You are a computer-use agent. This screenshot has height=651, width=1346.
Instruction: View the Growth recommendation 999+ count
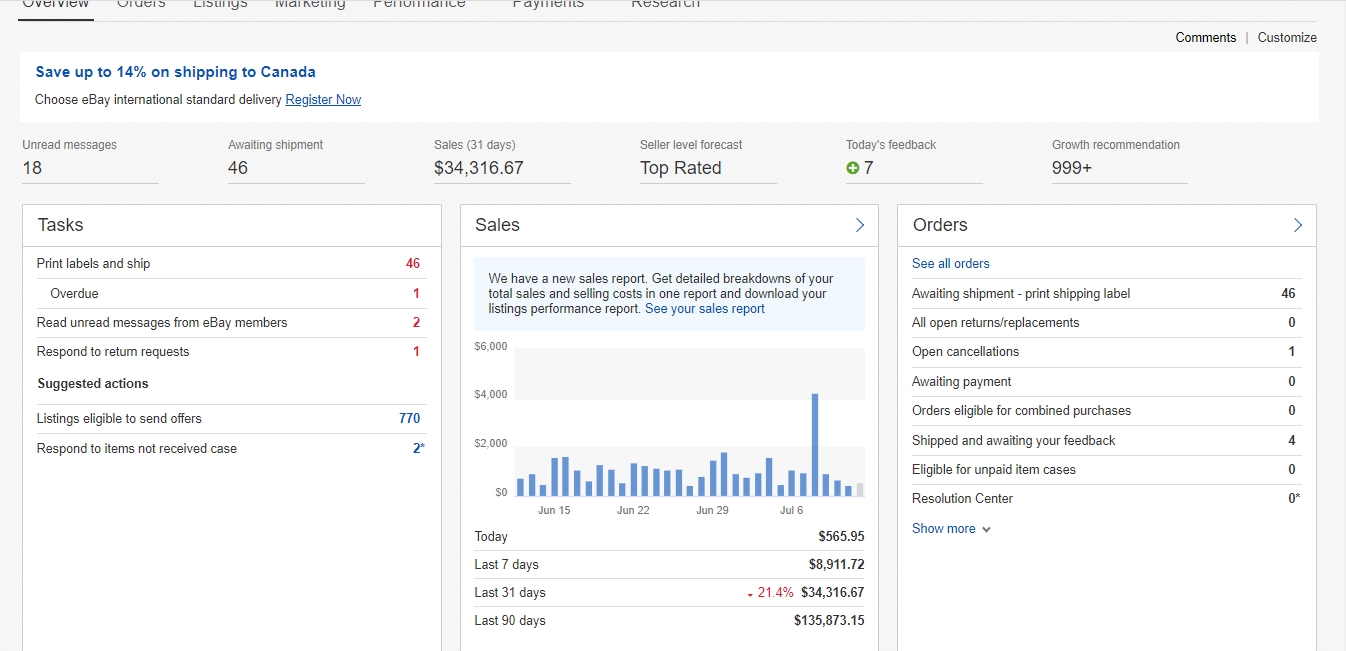(x=1071, y=168)
